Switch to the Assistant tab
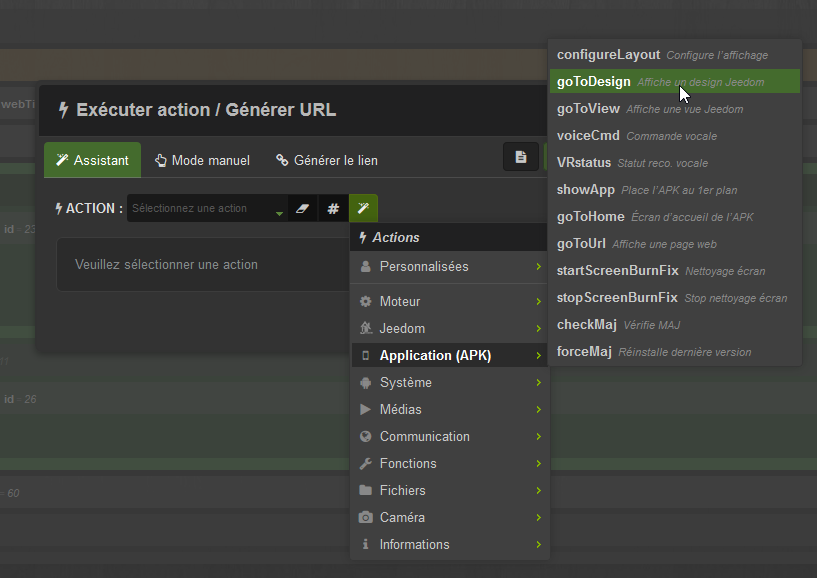Image resolution: width=817 pixels, height=578 pixels. [x=92, y=160]
